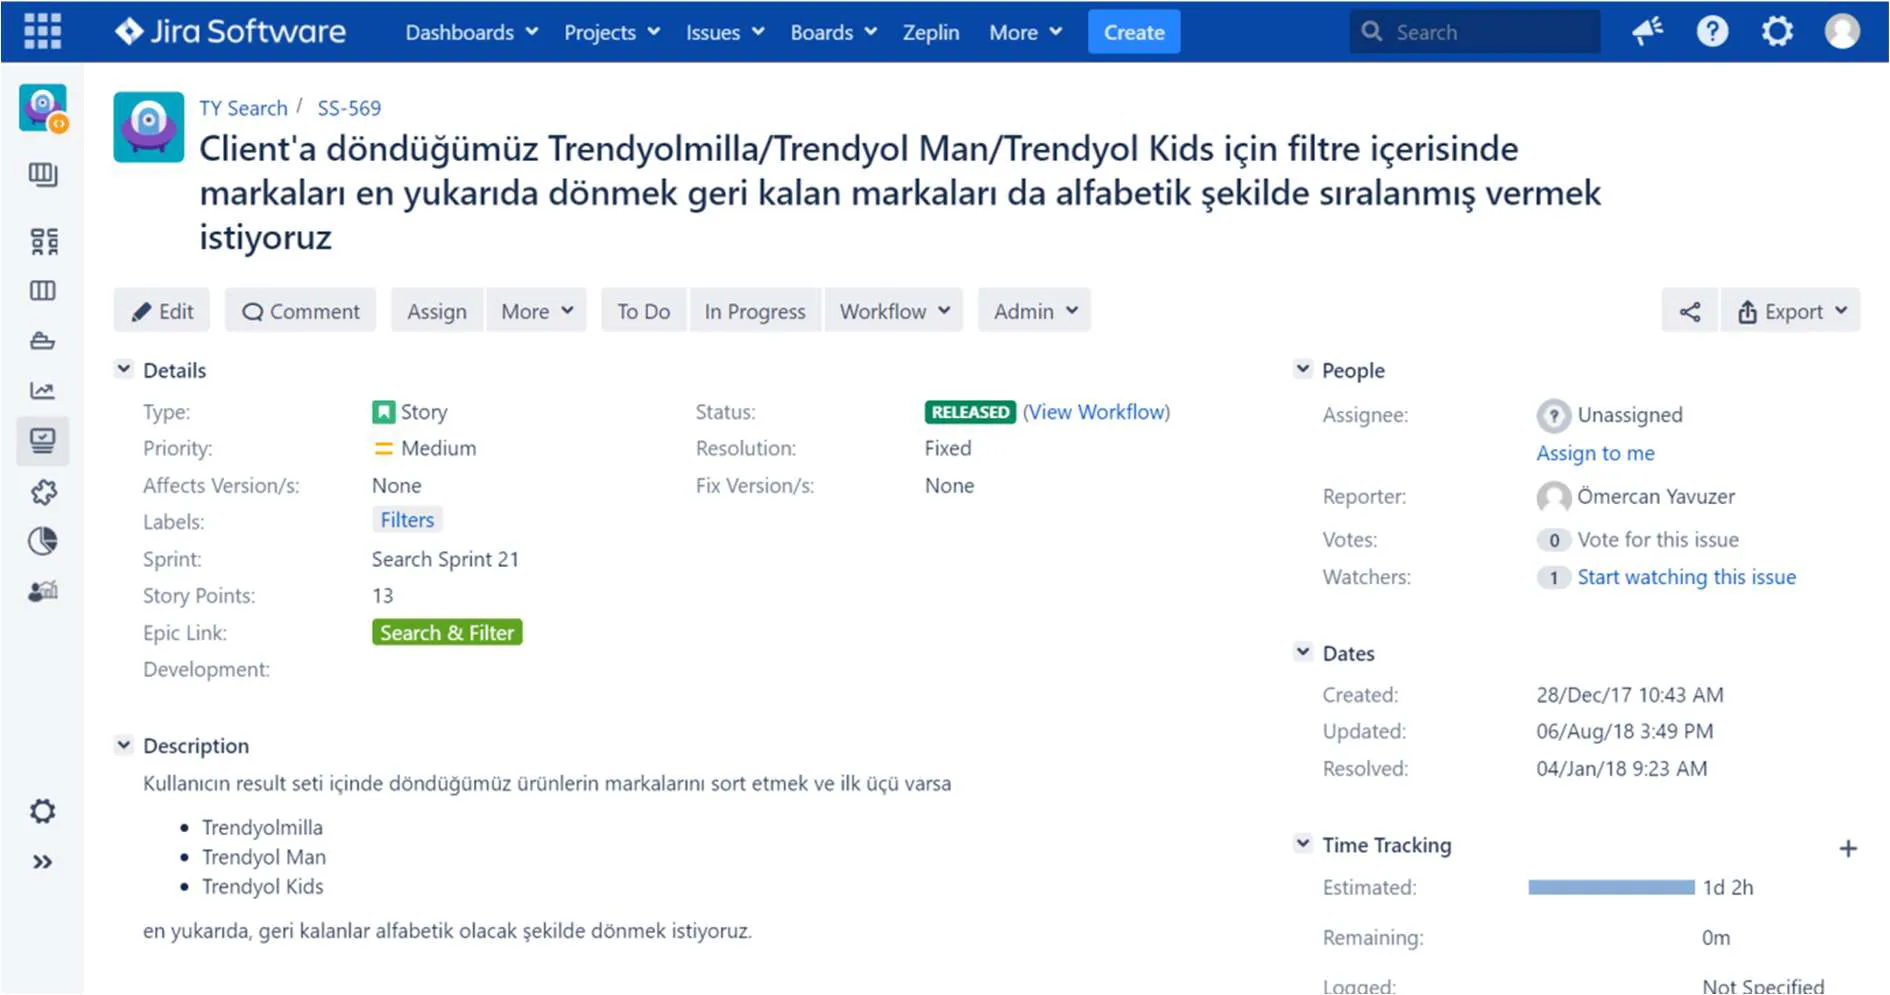The height and width of the screenshot is (995, 1890).
Task: Open the top navigation More menu
Action: coord(1025,32)
